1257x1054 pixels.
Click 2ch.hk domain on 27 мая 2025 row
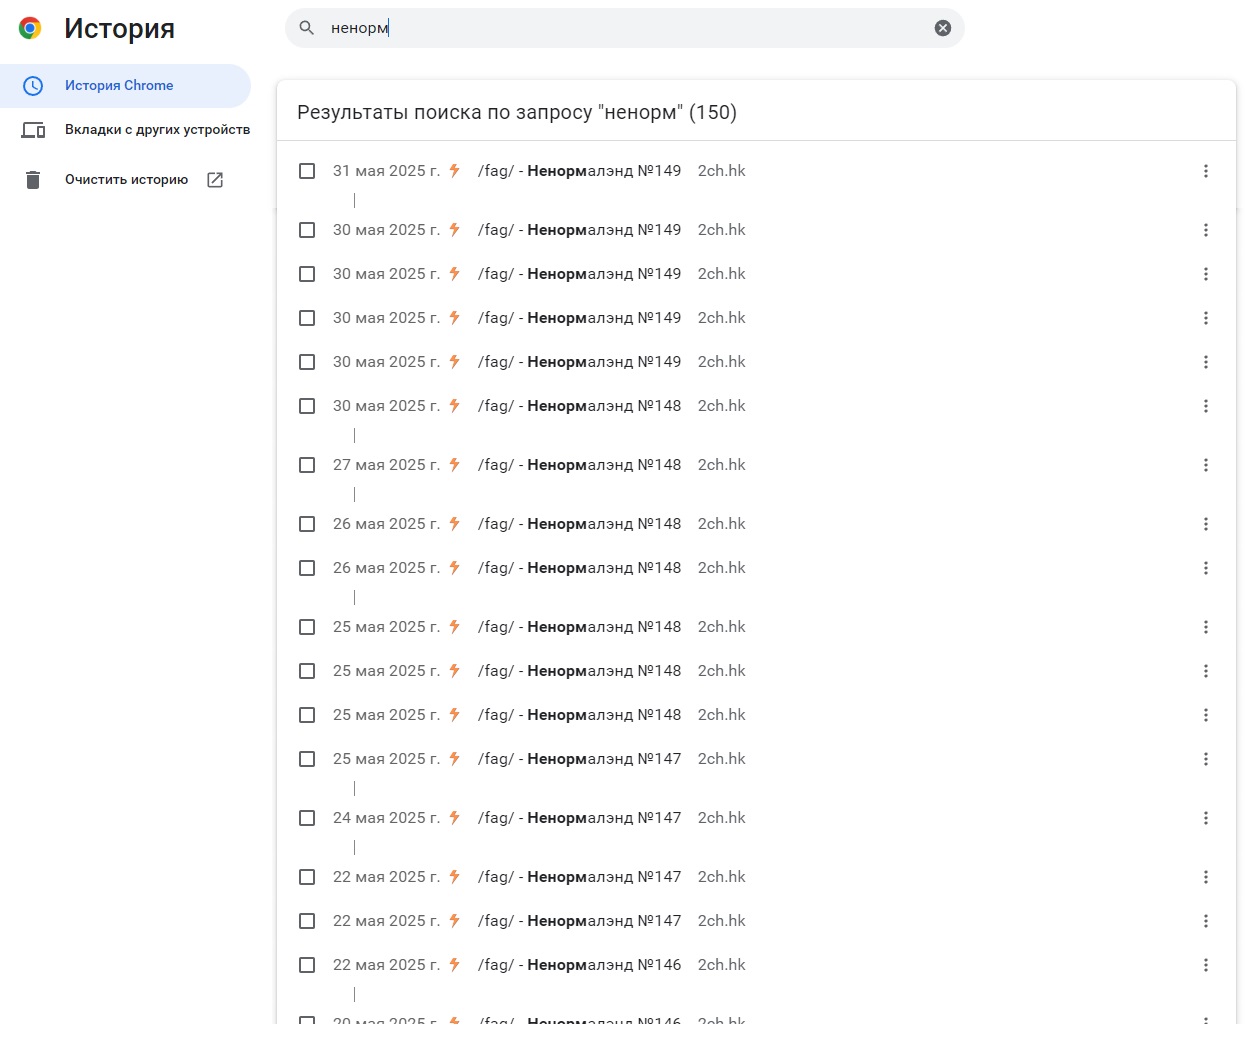click(x=722, y=465)
